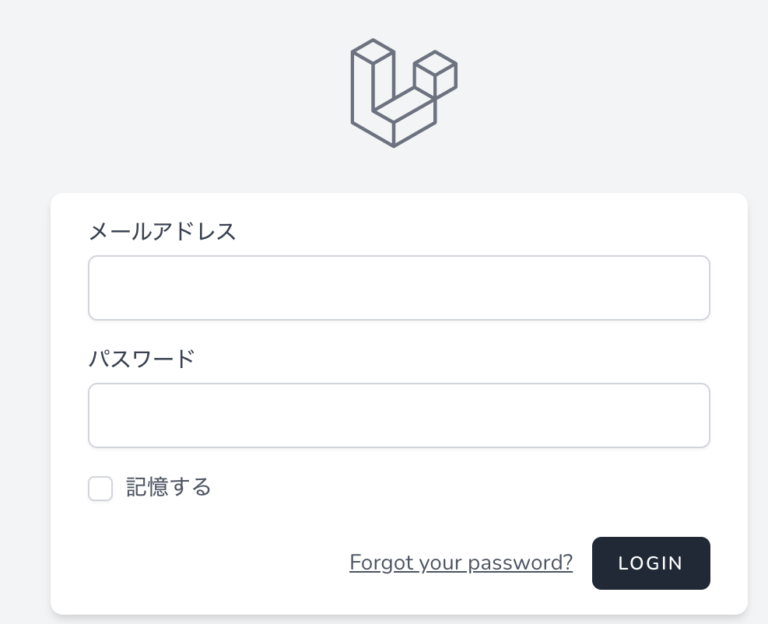Click the Laravel logo above the form
768x624 pixels.
[x=403, y=93]
